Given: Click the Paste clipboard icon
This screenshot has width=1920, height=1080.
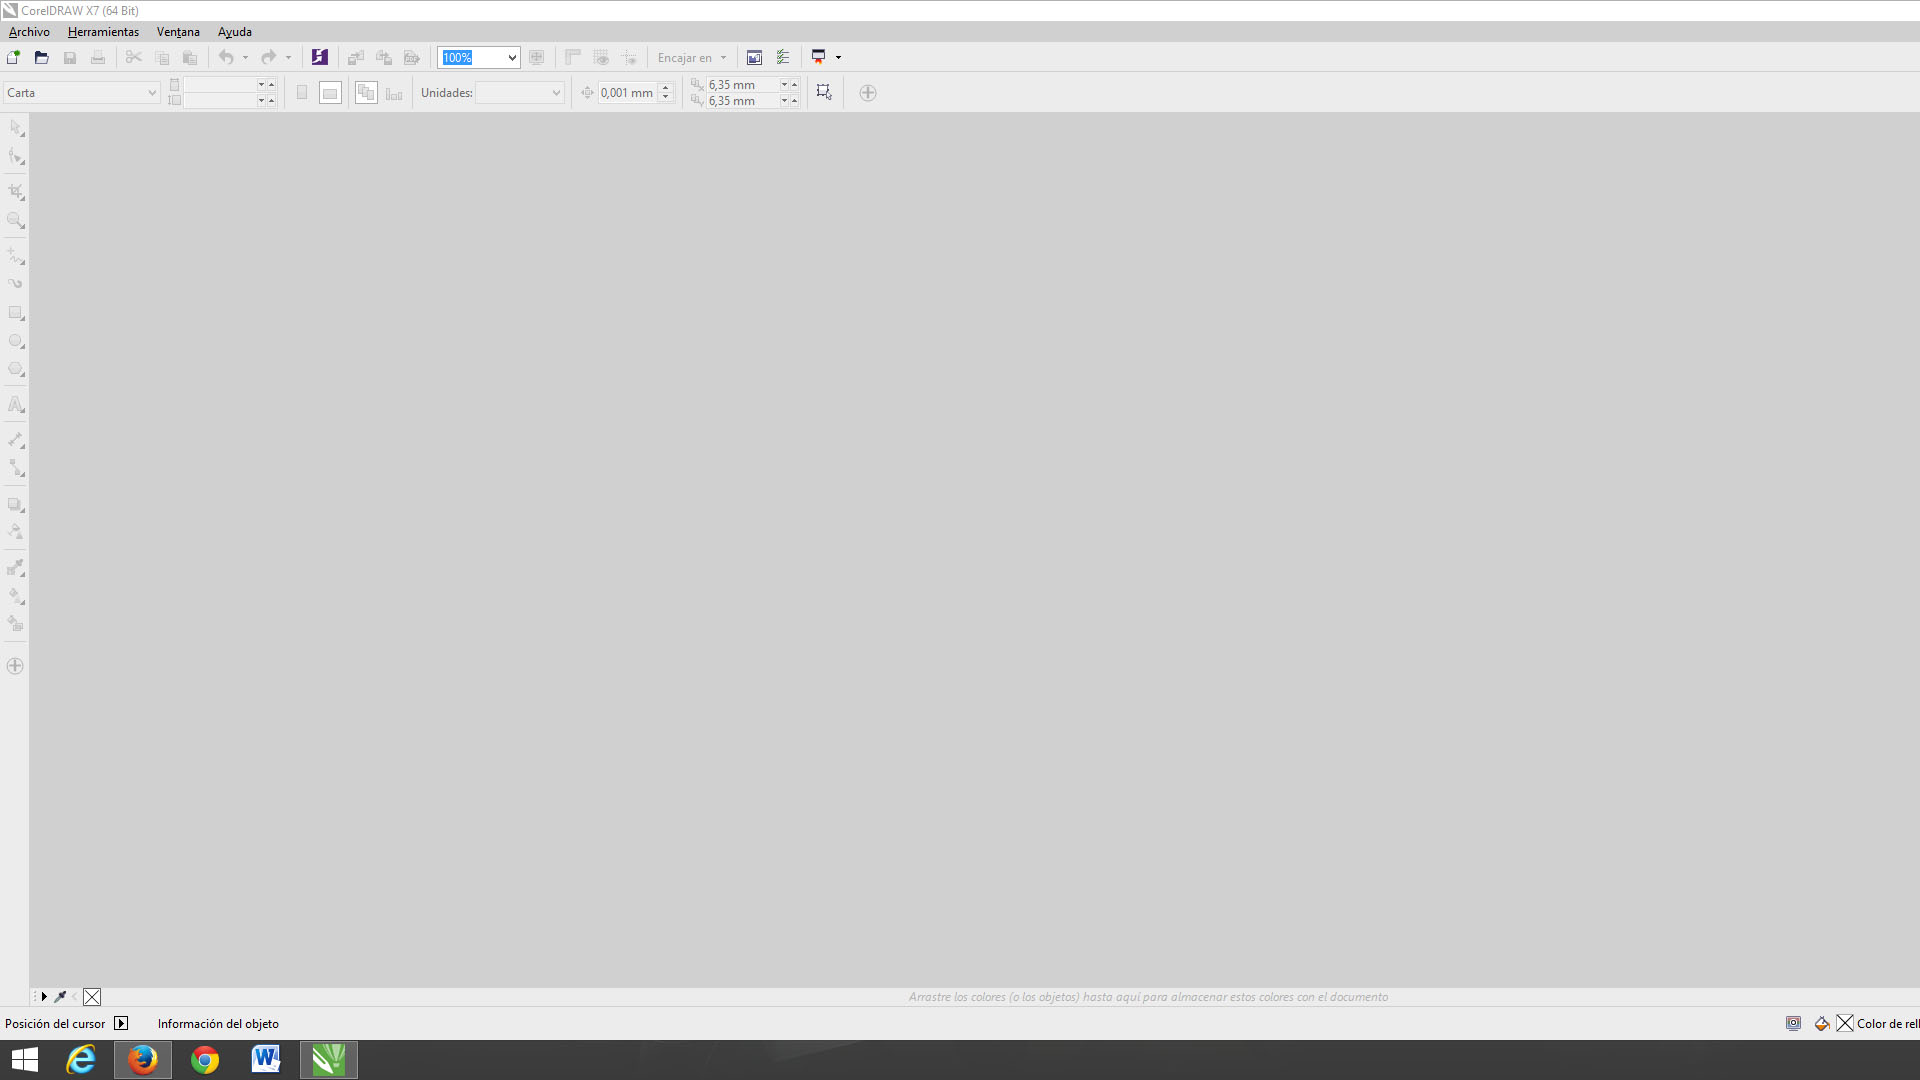Looking at the screenshot, I should coord(190,57).
